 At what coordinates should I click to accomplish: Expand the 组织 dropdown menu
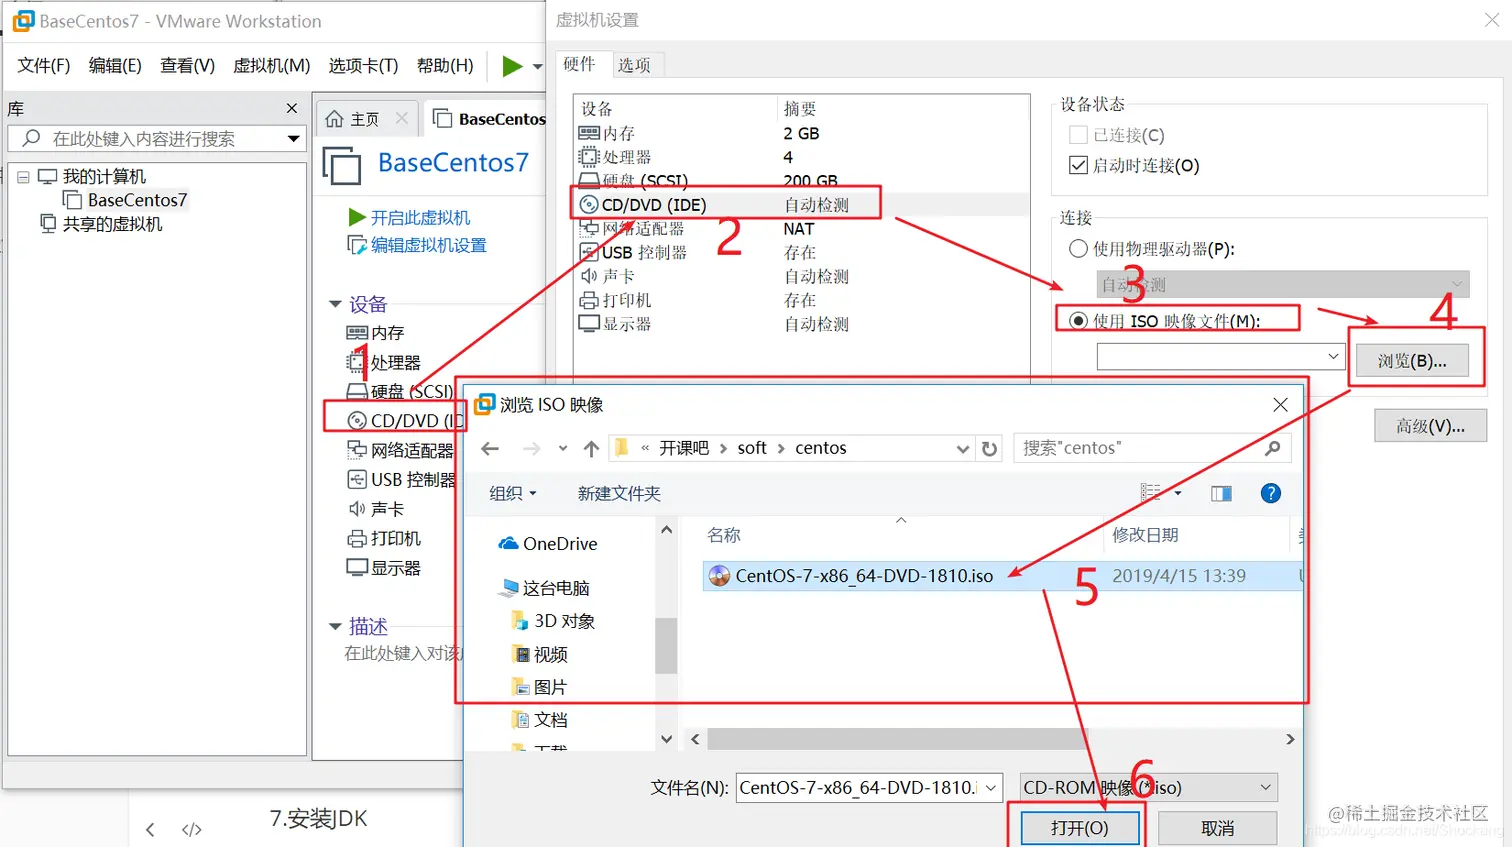pyautogui.click(x=512, y=492)
